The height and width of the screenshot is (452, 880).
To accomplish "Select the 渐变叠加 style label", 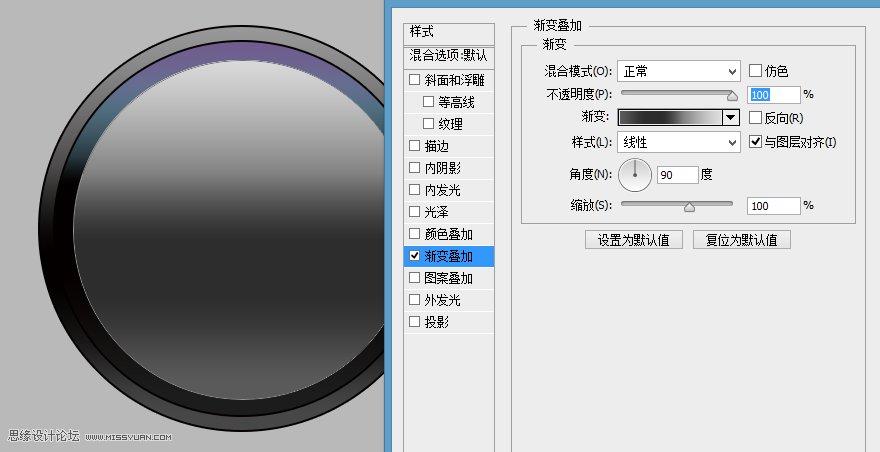I will pos(448,256).
